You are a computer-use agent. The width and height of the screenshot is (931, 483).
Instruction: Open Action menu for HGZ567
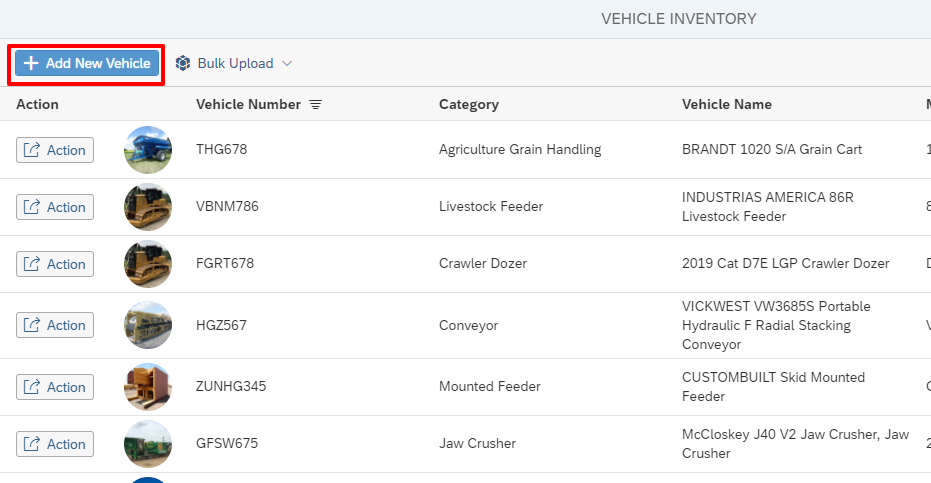point(55,325)
